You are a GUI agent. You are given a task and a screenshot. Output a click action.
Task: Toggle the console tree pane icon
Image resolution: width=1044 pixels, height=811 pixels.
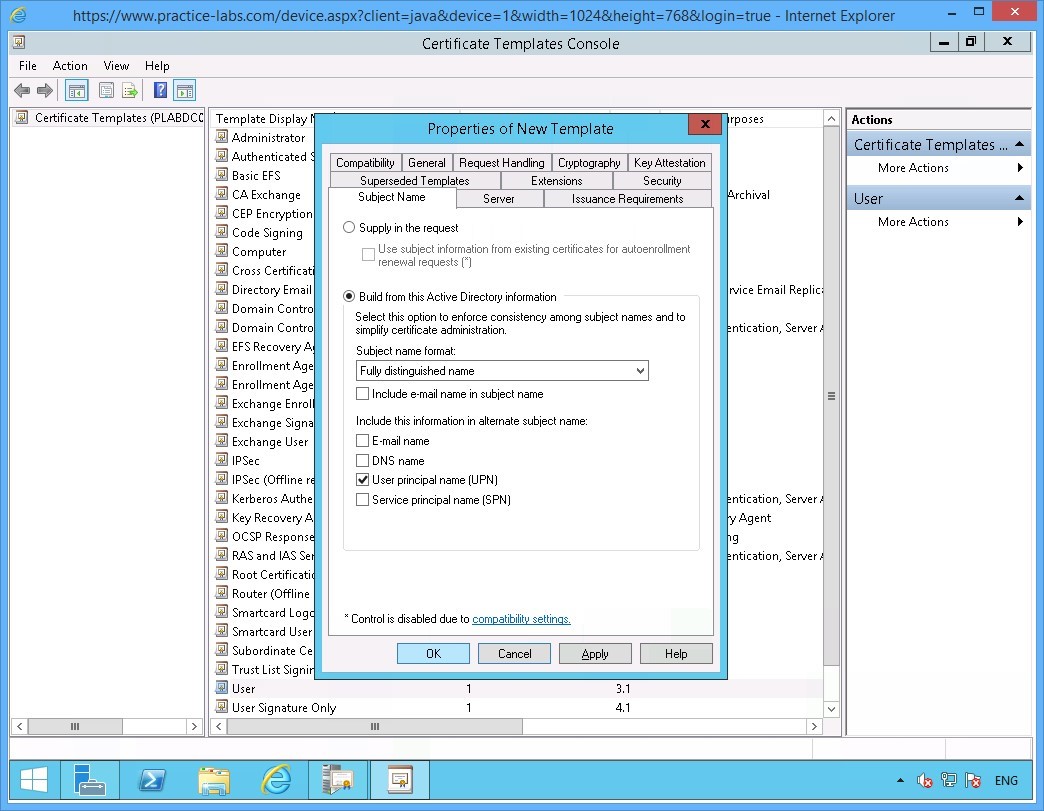76,90
